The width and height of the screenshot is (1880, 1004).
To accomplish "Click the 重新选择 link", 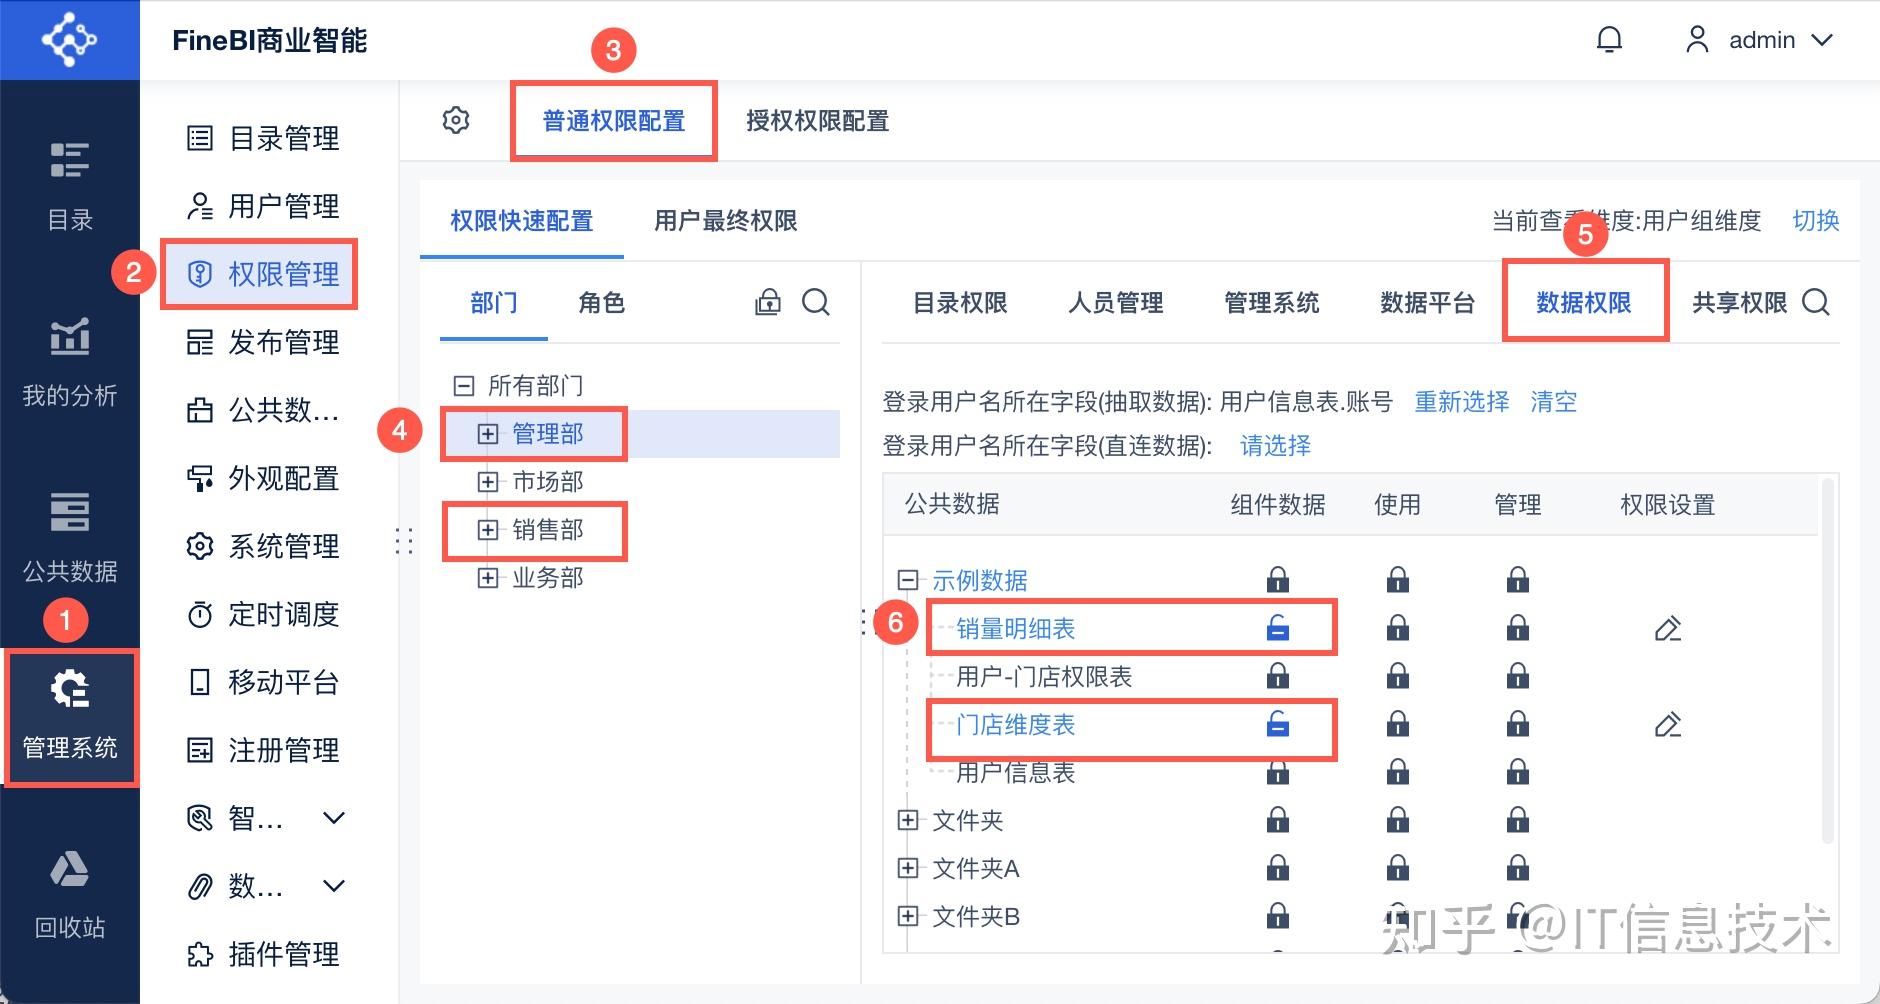I will pos(1461,402).
